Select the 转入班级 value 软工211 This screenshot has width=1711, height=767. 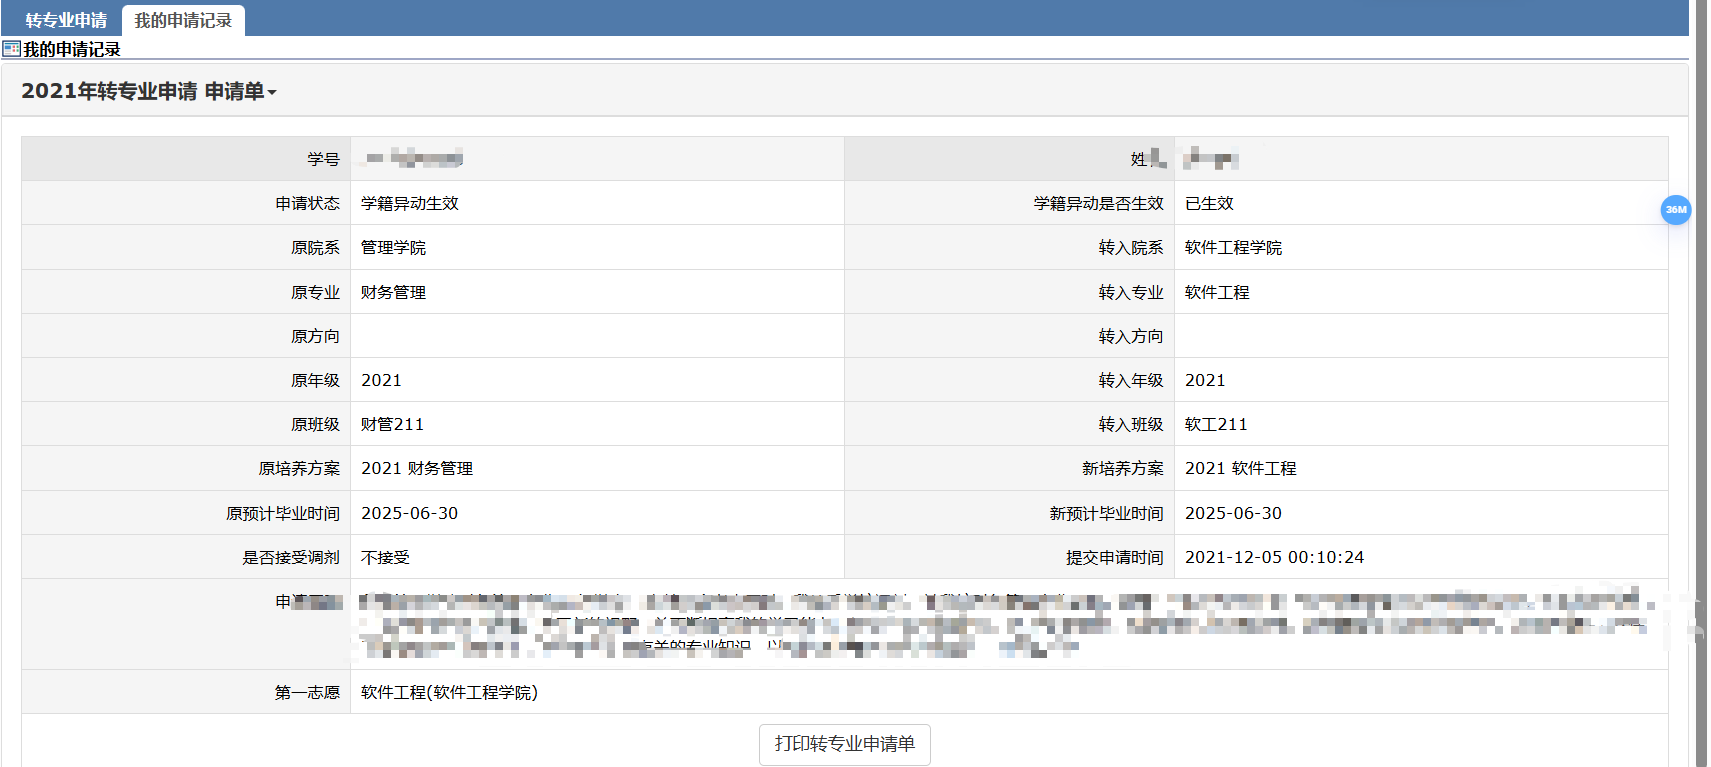(1216, 424)
